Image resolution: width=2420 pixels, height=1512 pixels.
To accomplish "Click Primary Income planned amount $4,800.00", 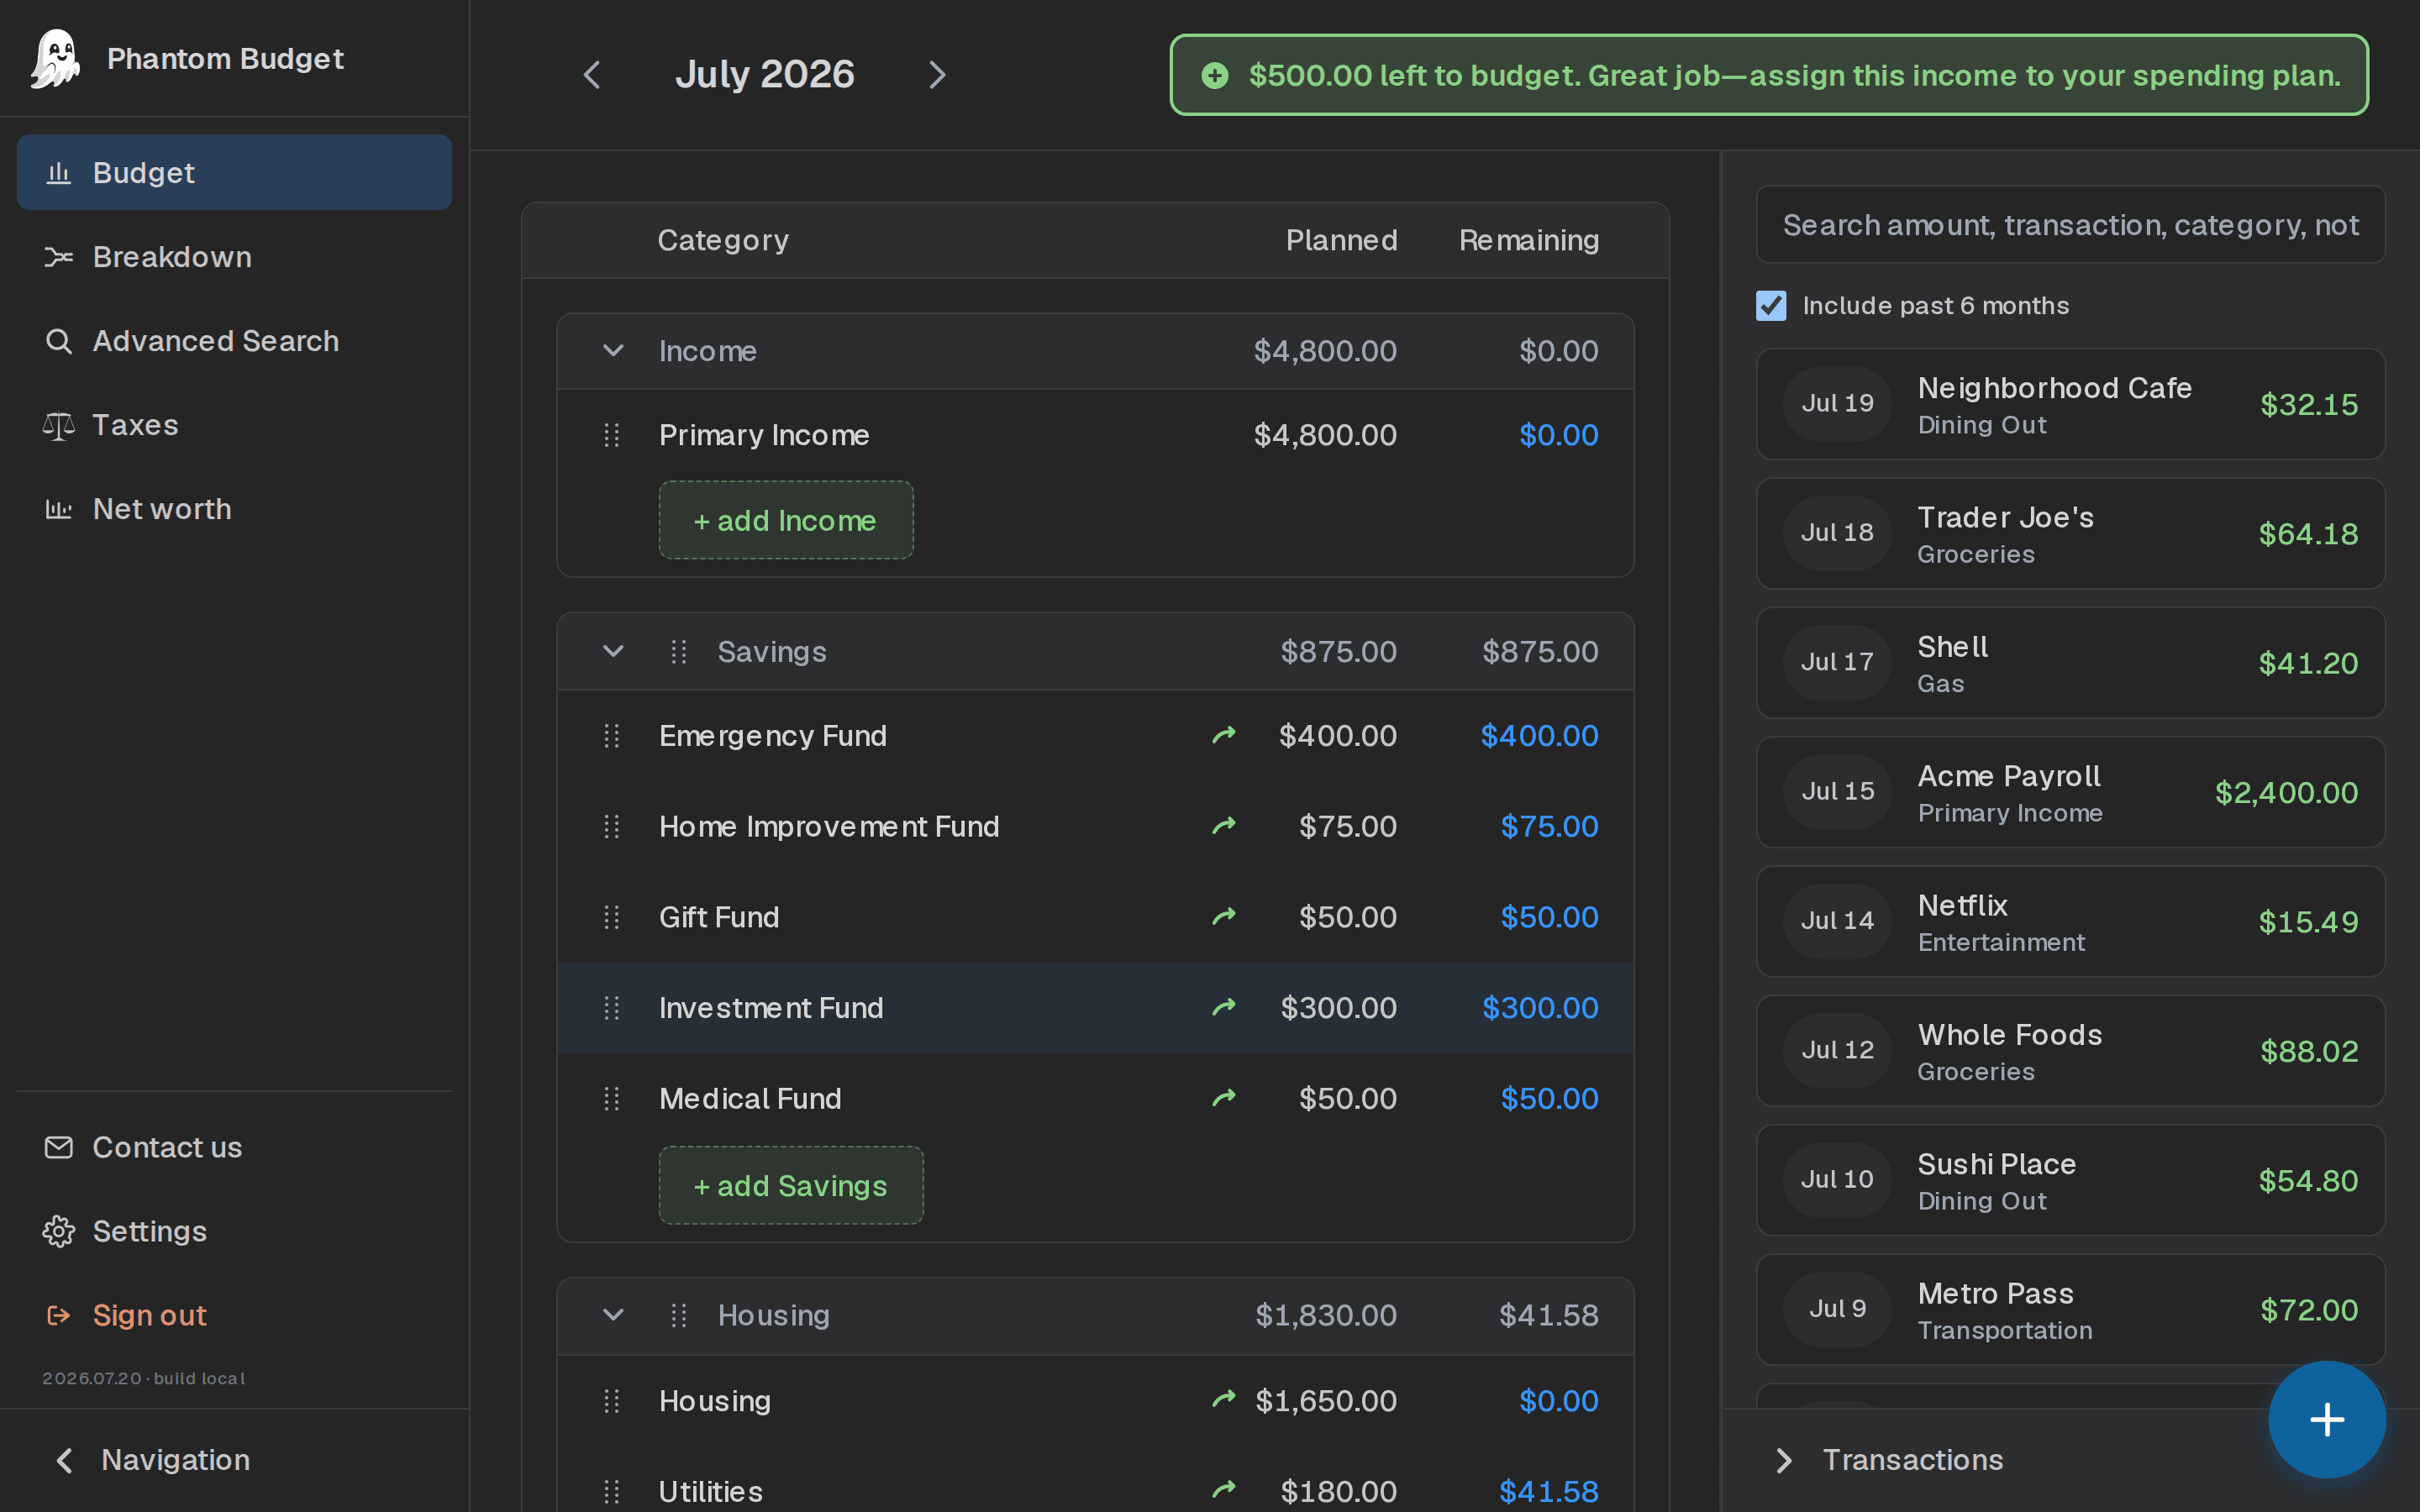I will [x=1325, y=435].
